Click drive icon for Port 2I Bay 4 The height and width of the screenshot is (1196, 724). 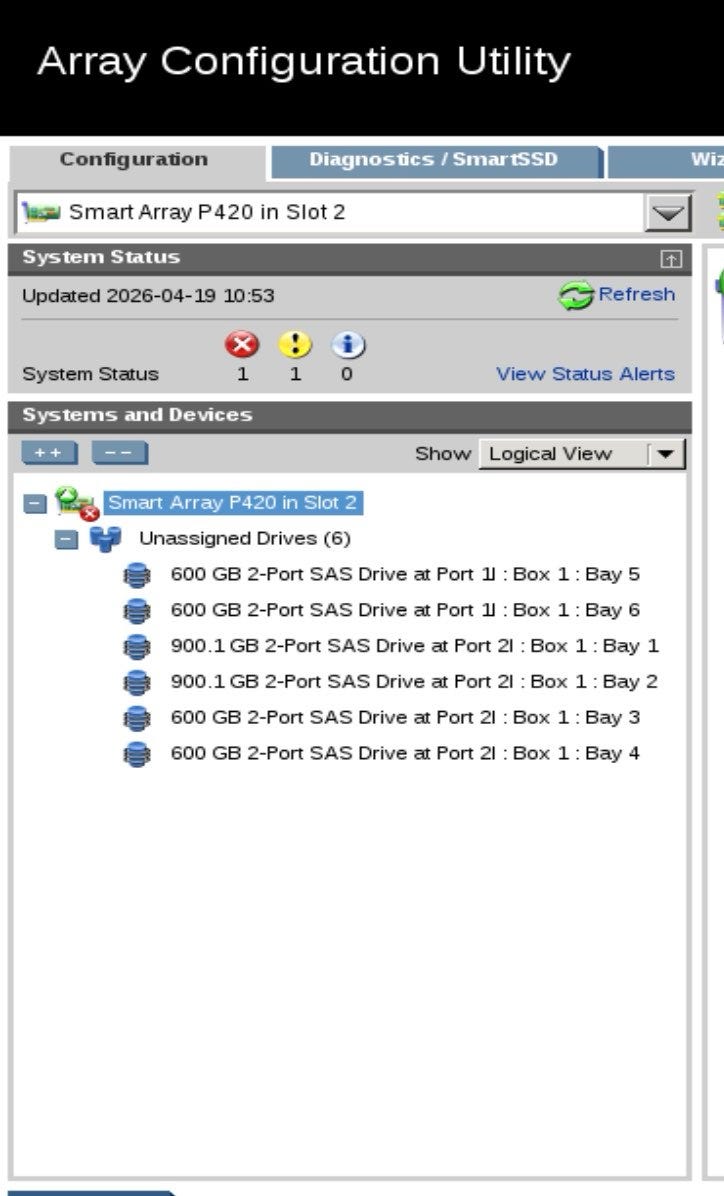tap(137, 754)
